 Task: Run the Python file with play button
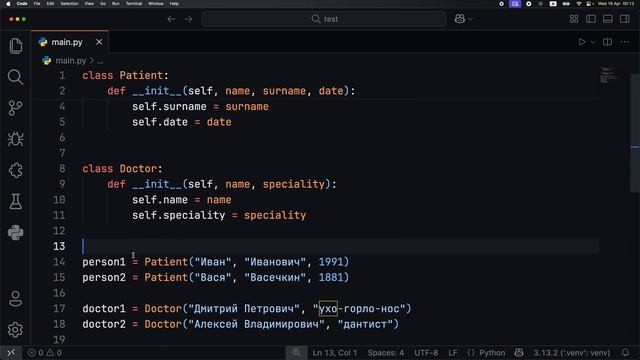[x=582, y=42]
